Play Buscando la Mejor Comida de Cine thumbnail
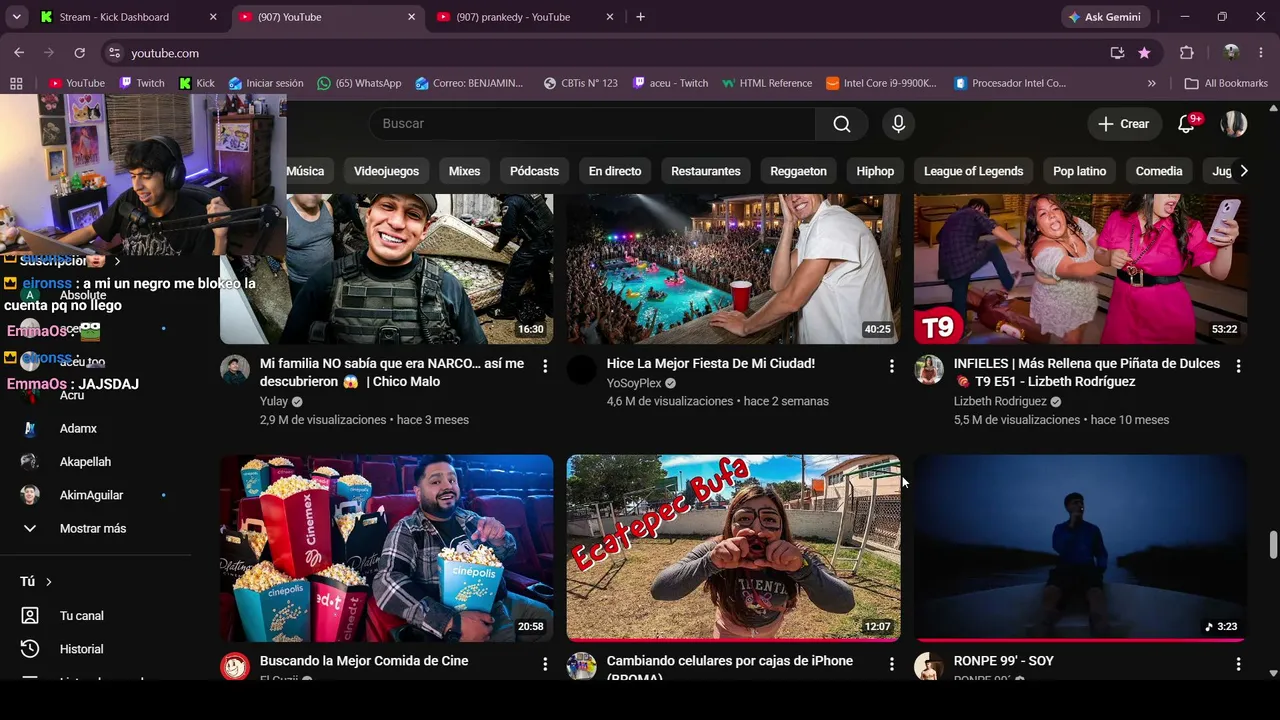Screen dimensions: 1280x720 pyautogui.click(x=386, y=548)
